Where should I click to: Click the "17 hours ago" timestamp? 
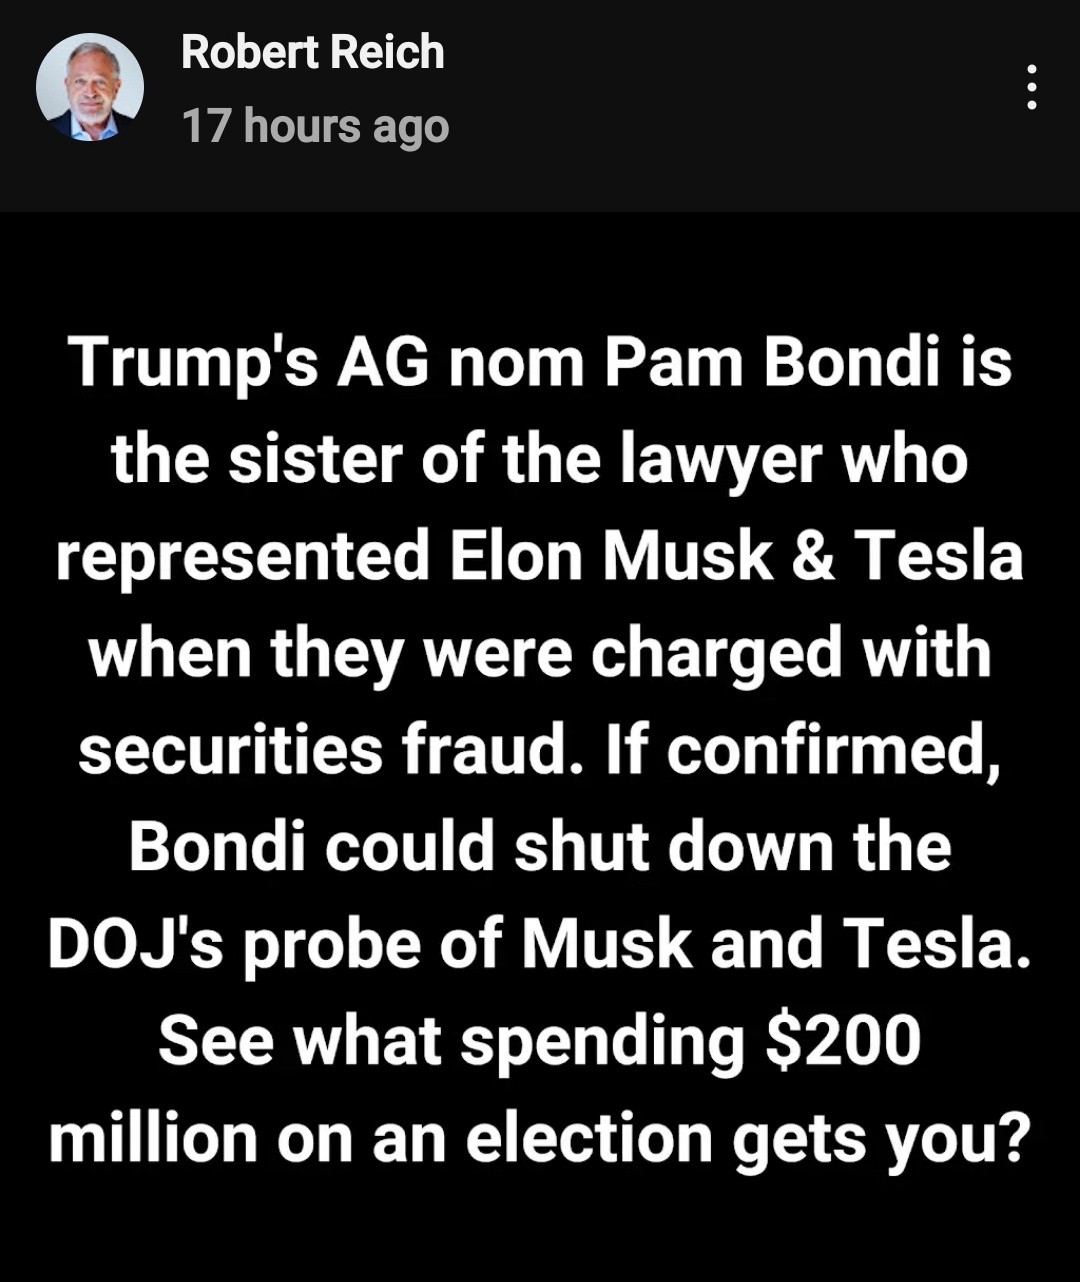[315, 127]
